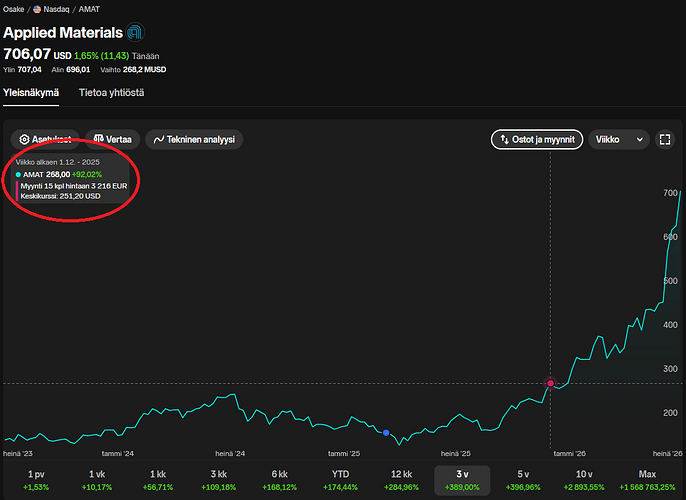
Task: Click the 706,07 price value
Action: click(27, 54)
